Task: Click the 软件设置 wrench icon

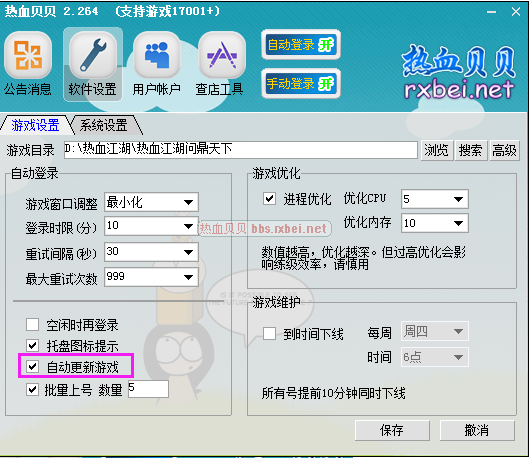Action: 93,55
